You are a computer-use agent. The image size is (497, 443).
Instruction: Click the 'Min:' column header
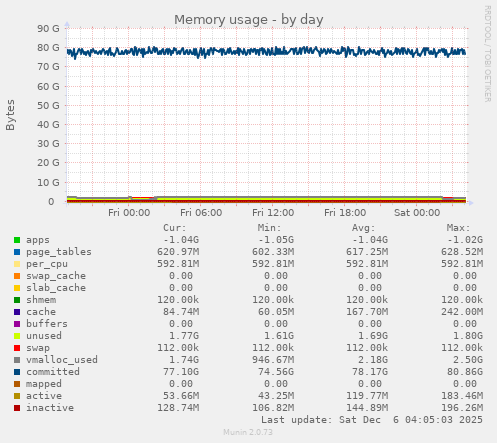269,228
